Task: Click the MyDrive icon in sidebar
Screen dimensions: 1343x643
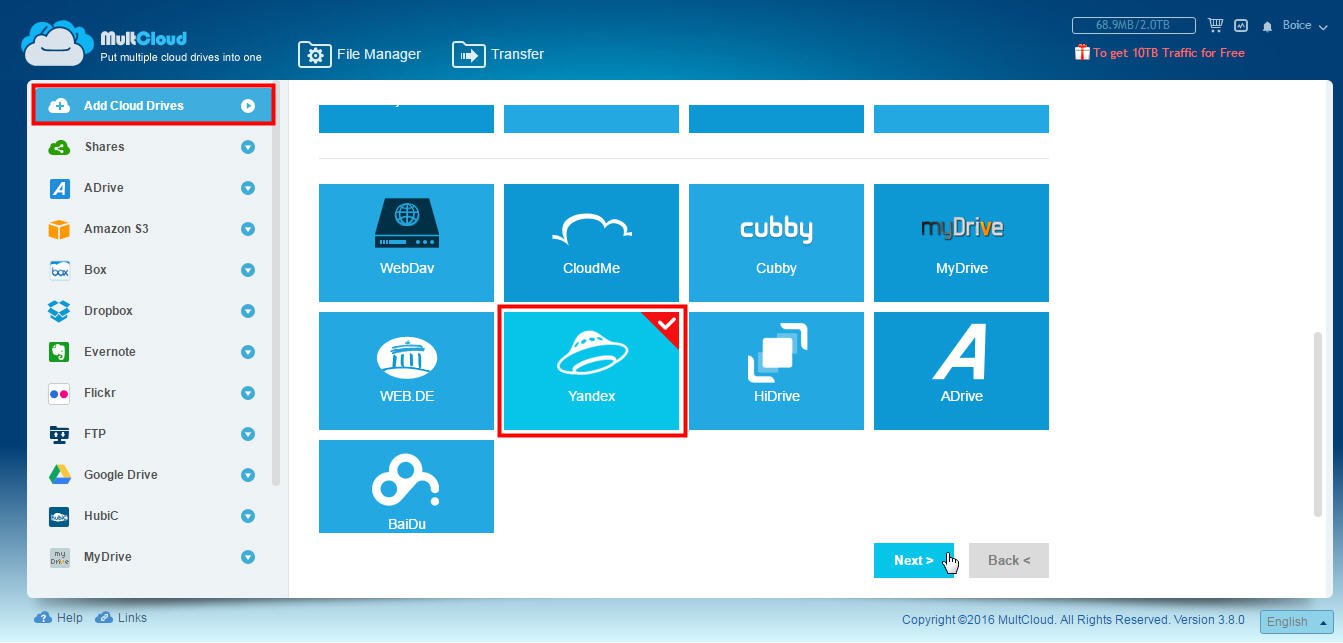Action: pyautogui.click(x=59, y=557)
